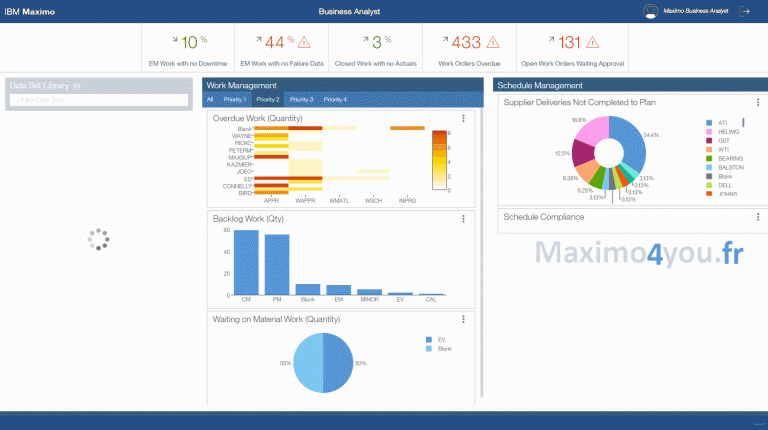The width and height of the screenshot is (768, 430).
Task: Click the DELL legend color swatch
Action: click(x=709, y=185)
